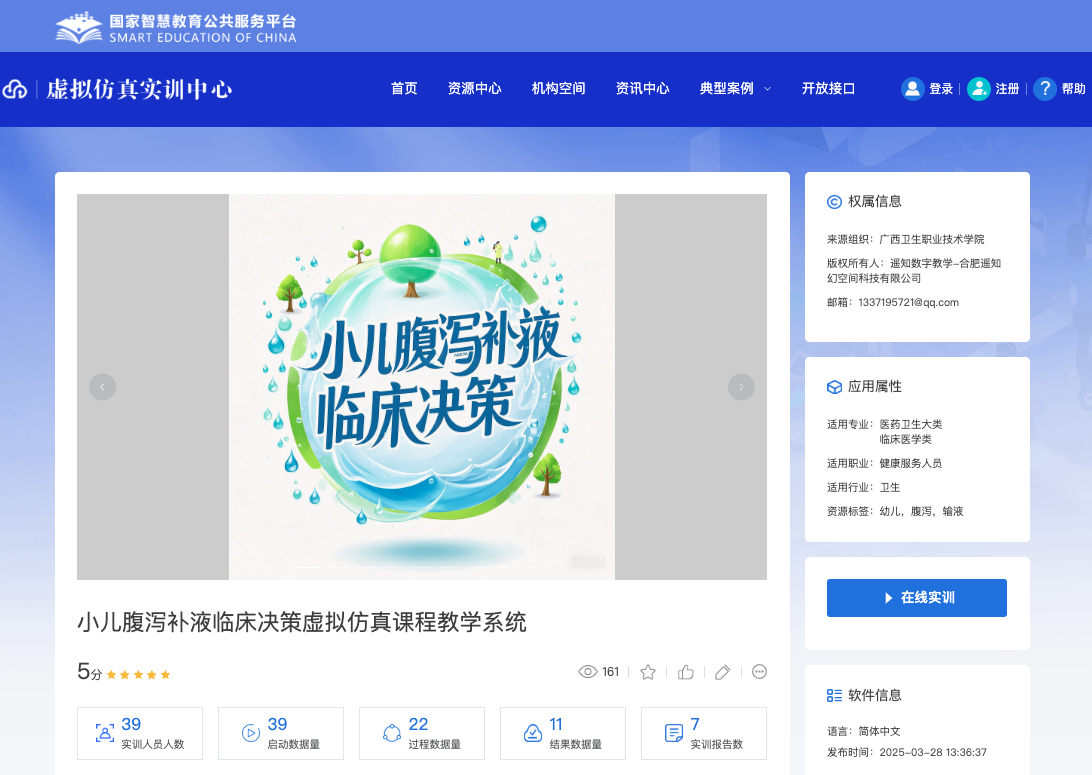Show the next carousel image
Screen dimensions: 1092x775
pyautogui.click(x=741, y=387)
